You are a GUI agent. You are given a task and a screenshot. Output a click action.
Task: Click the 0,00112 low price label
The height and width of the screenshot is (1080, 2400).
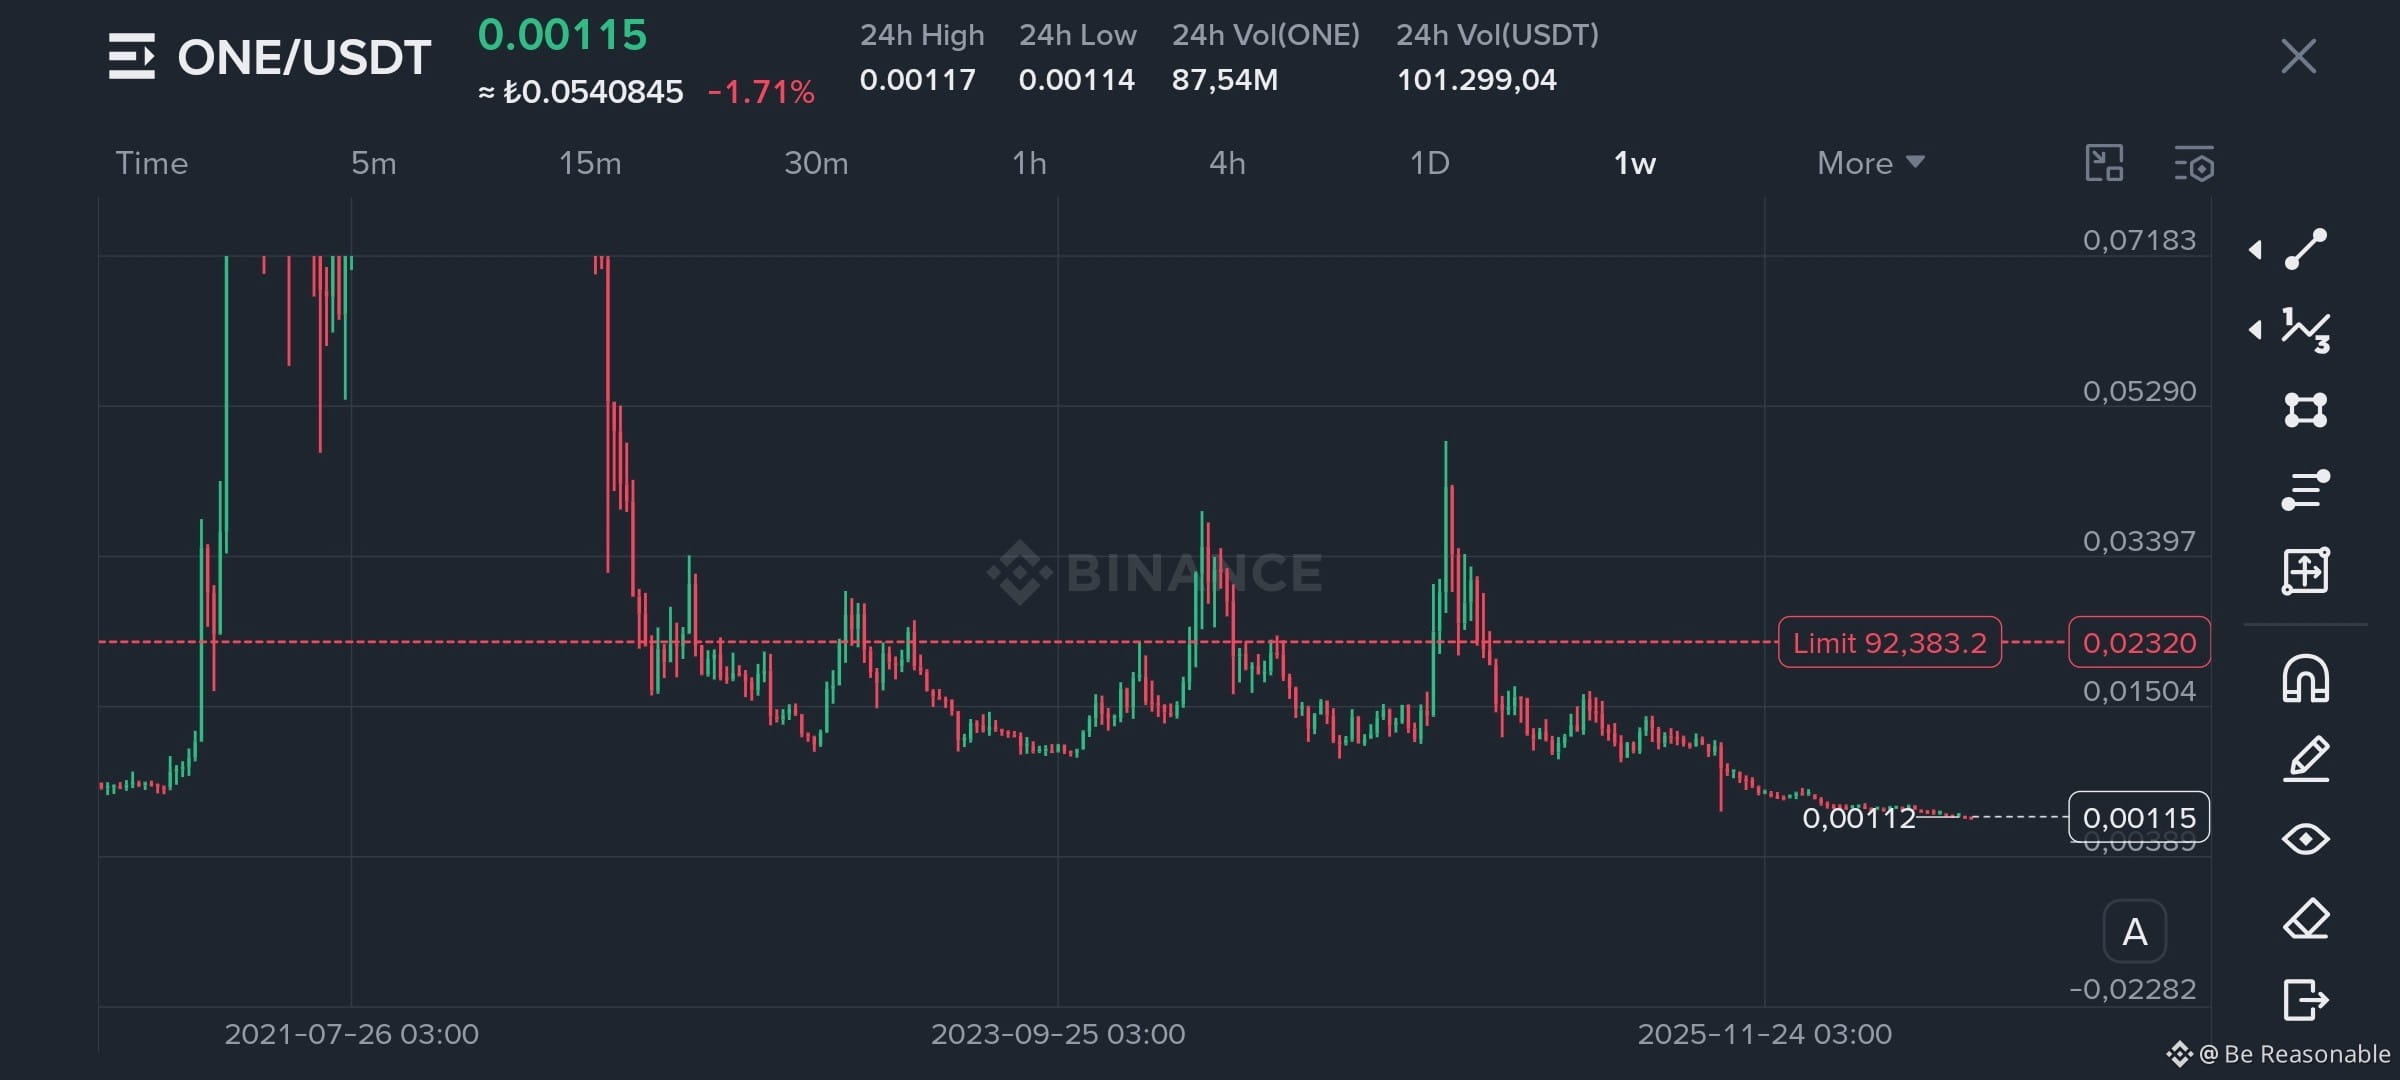click(1858, 818)
